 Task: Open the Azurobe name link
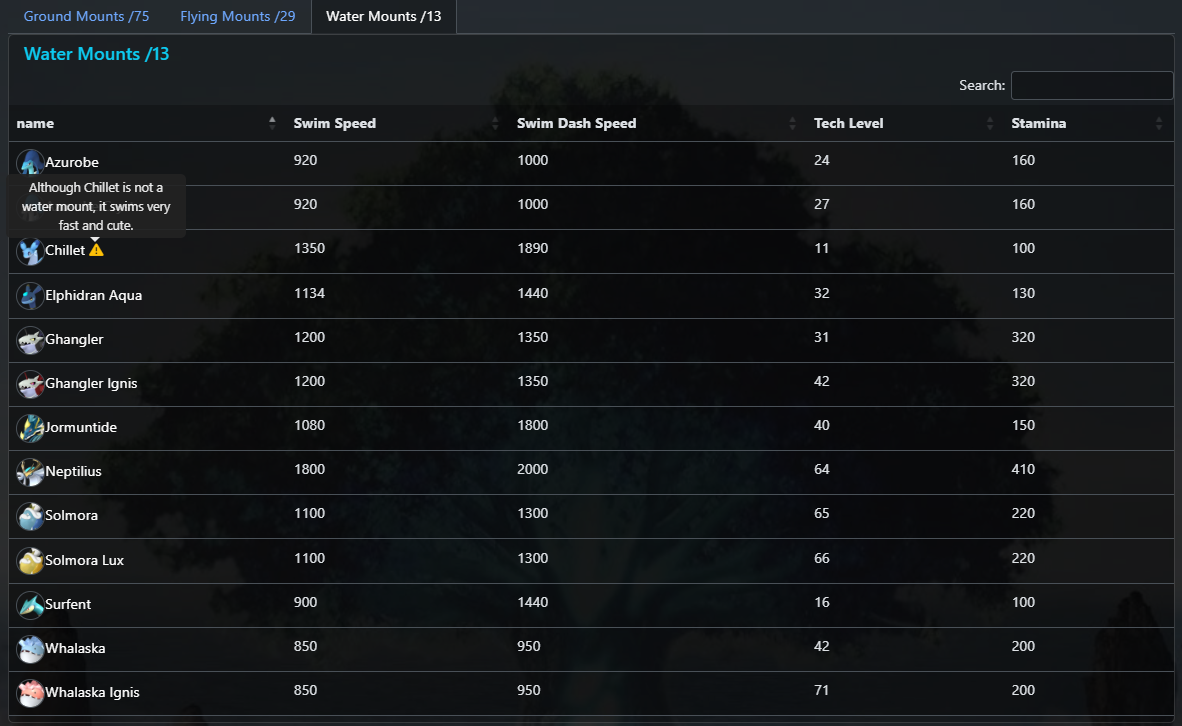point(72,162)
